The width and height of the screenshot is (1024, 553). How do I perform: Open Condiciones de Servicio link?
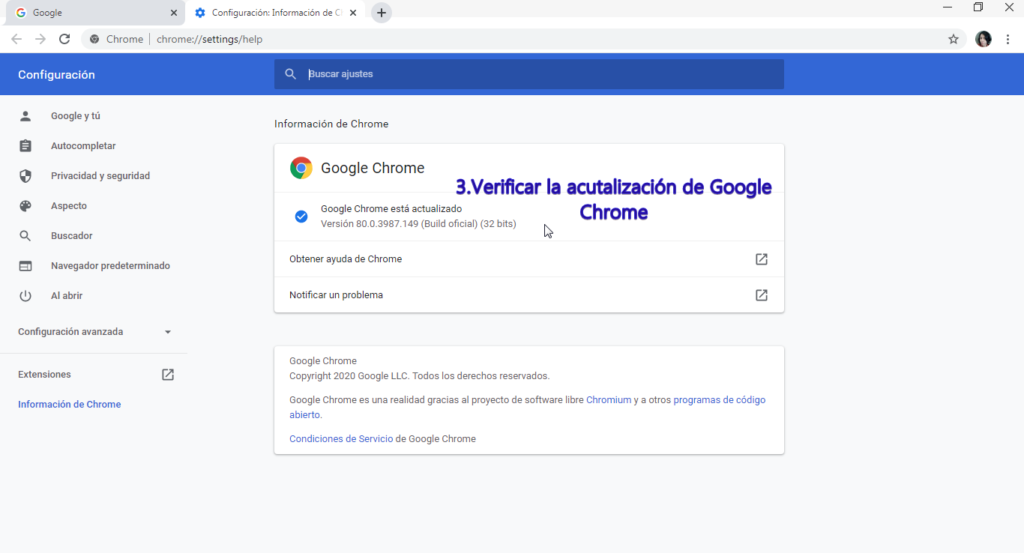pos(340,439)
